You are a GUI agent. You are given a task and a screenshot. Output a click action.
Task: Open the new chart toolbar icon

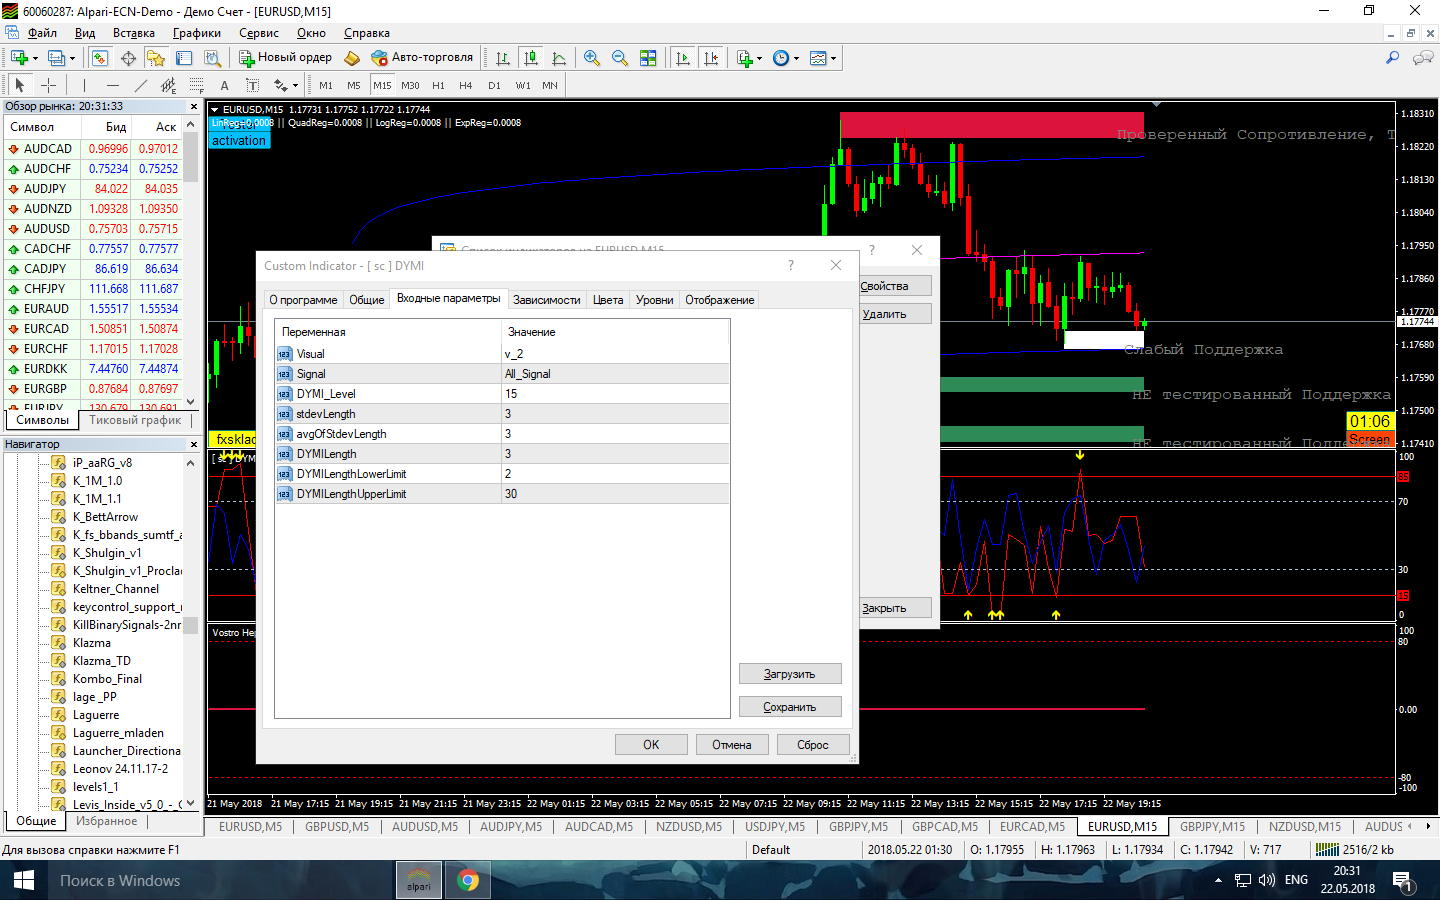[19, 58]
